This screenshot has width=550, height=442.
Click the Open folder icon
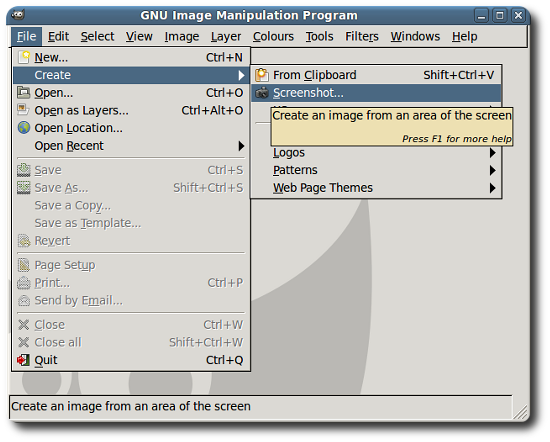coord(24,93)
